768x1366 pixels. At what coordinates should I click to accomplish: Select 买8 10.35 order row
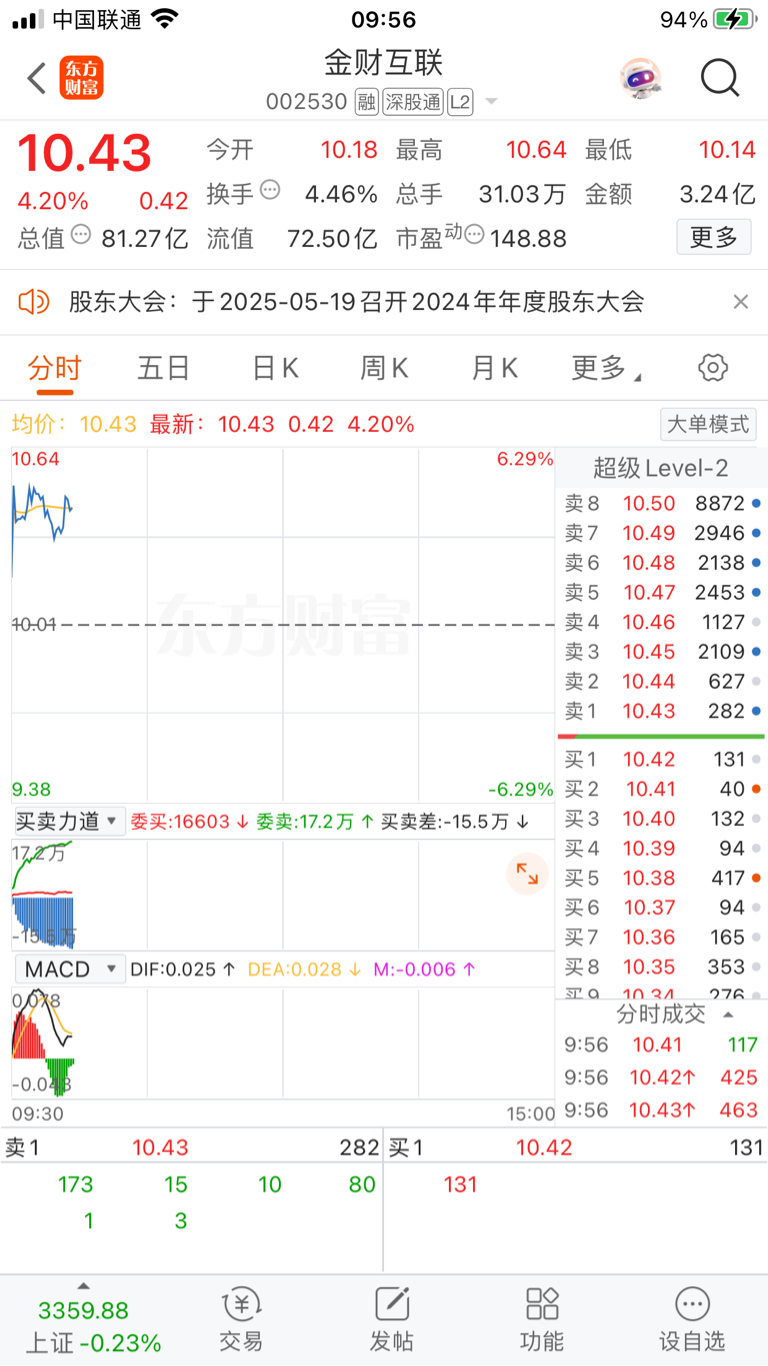point(661,967)
